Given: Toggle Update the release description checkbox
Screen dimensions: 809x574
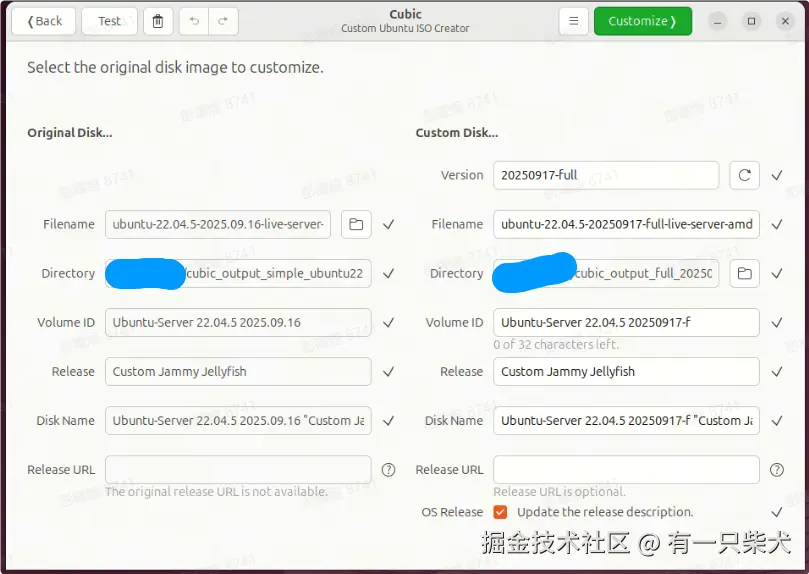Looking at the screenshot, I should point(500,512).
